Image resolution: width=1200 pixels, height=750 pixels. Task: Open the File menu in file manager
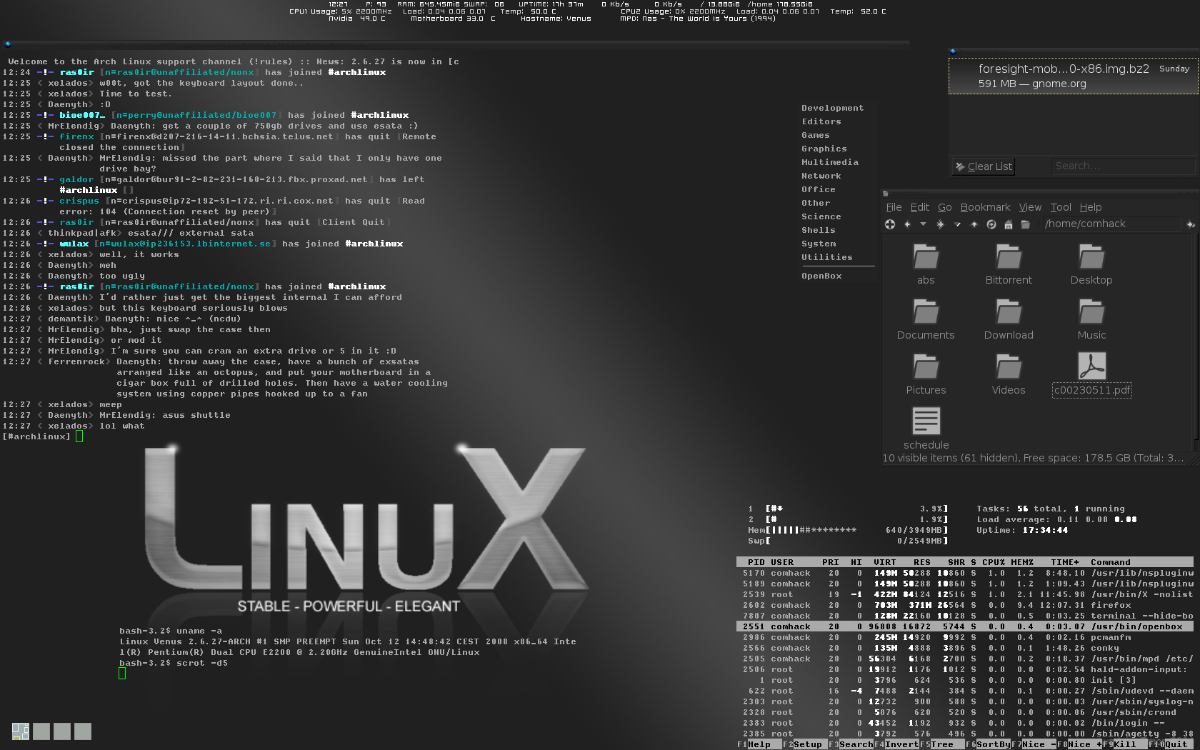[x=893, y=207]
